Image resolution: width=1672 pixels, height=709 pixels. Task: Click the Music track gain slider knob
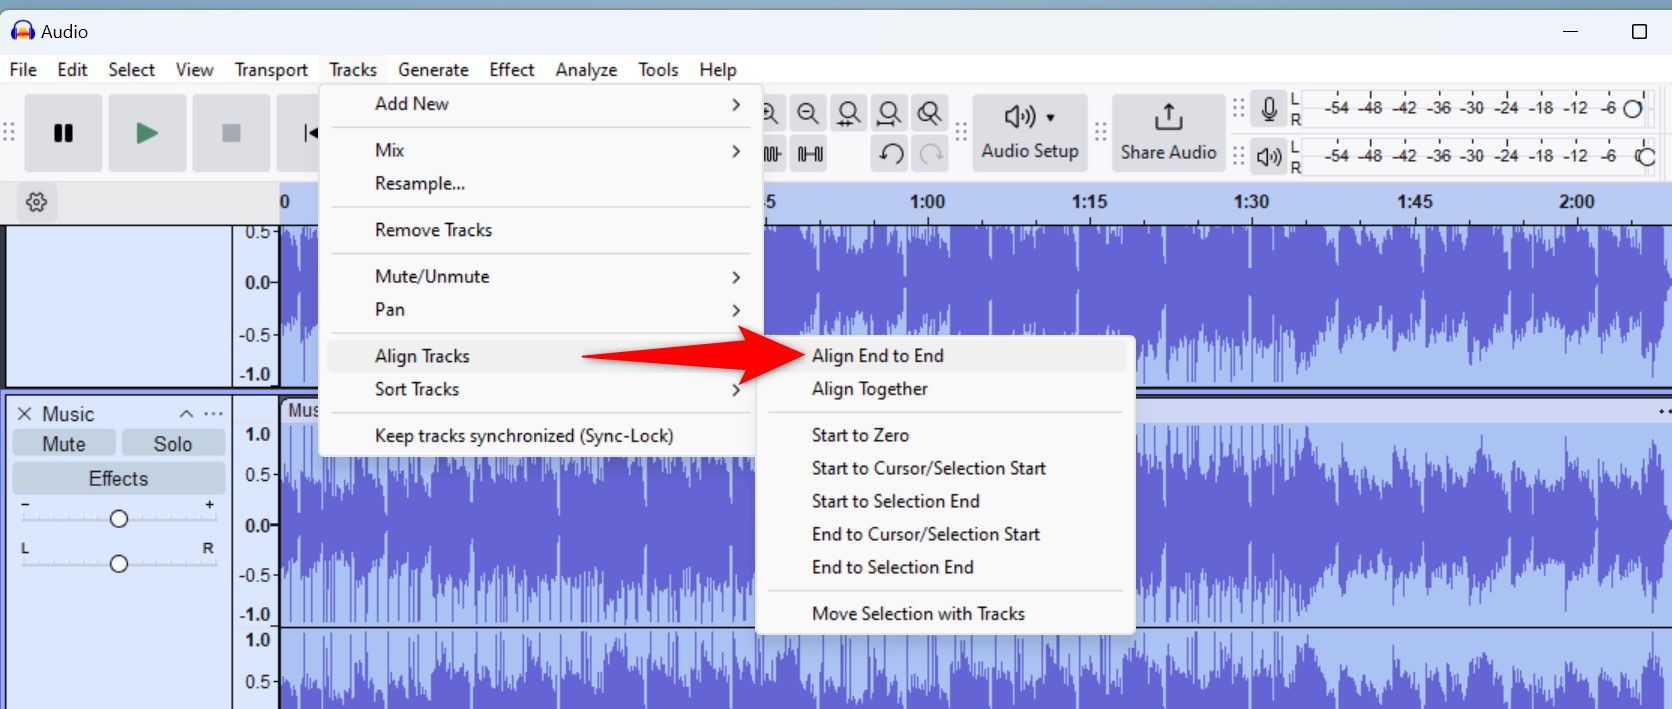click(119, 518)
